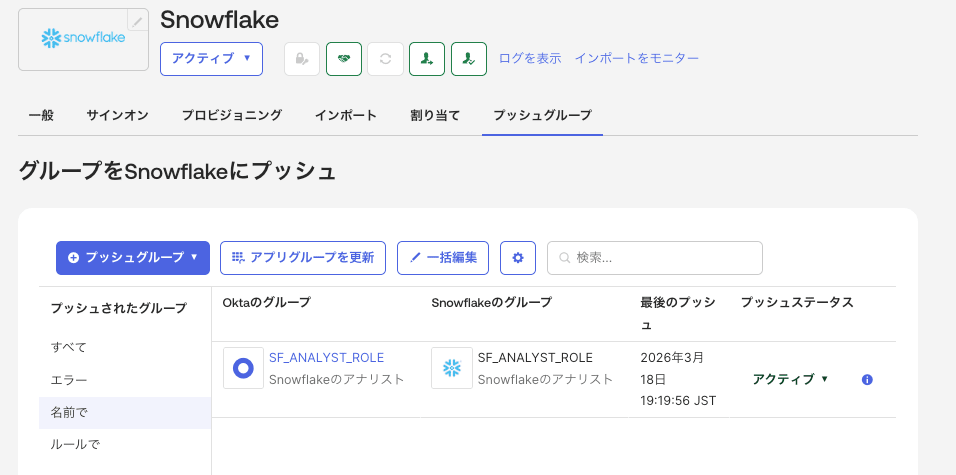Screen dimensions: 956x475
Task: Select the エラー filter in sidebar
Action: click(x=69, y=380)
